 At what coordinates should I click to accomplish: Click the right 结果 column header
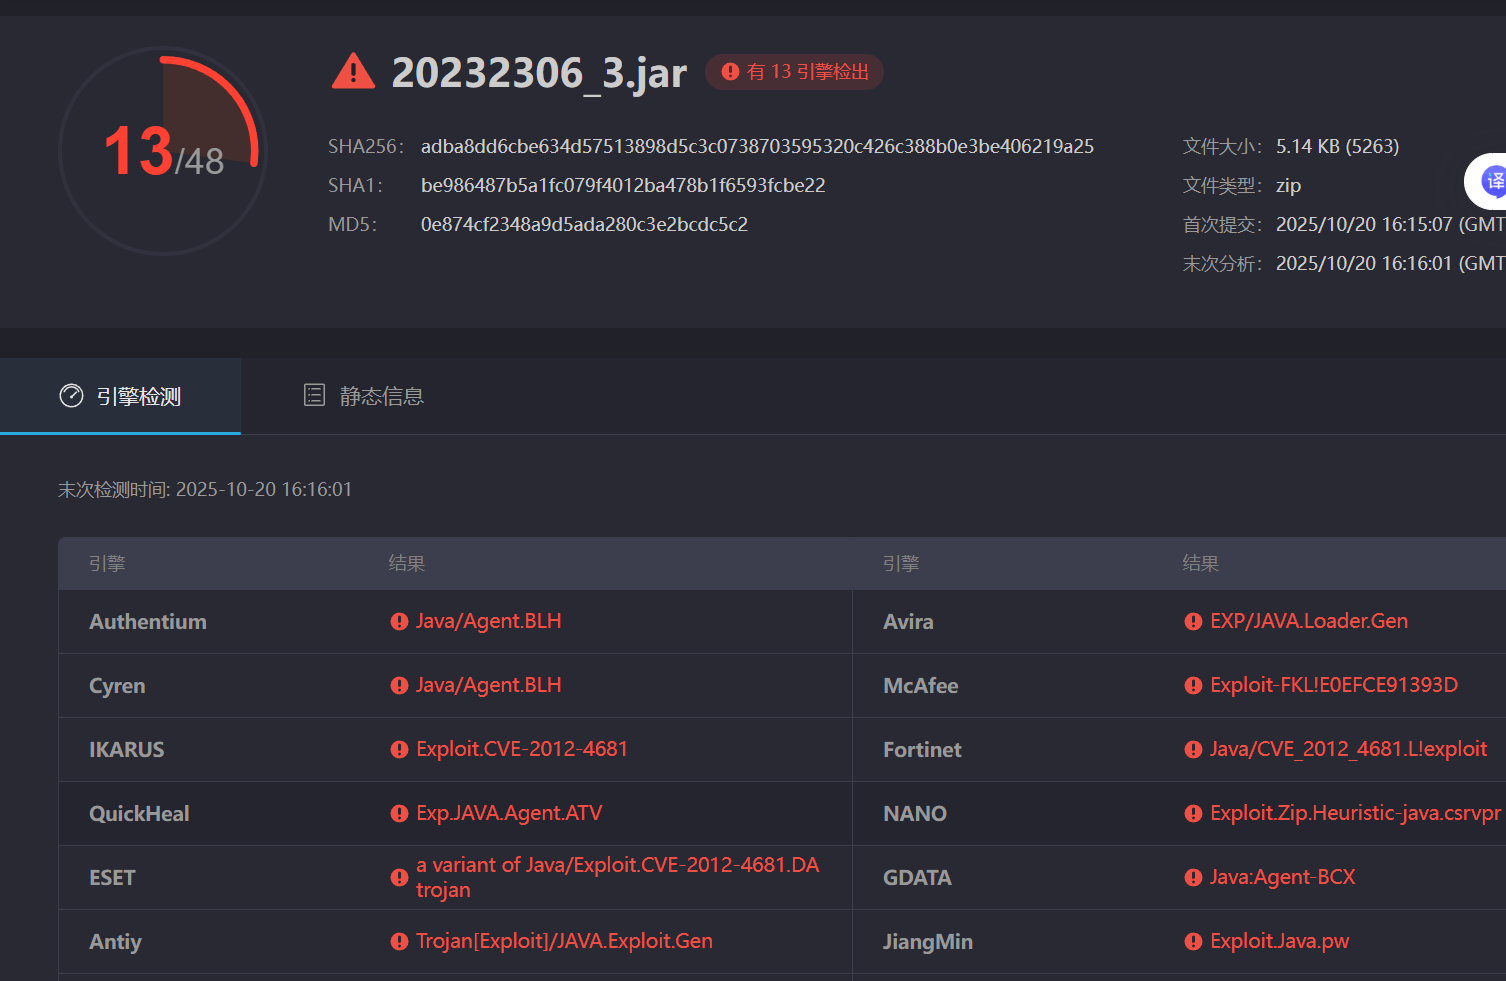click(x=1201, y=564)
